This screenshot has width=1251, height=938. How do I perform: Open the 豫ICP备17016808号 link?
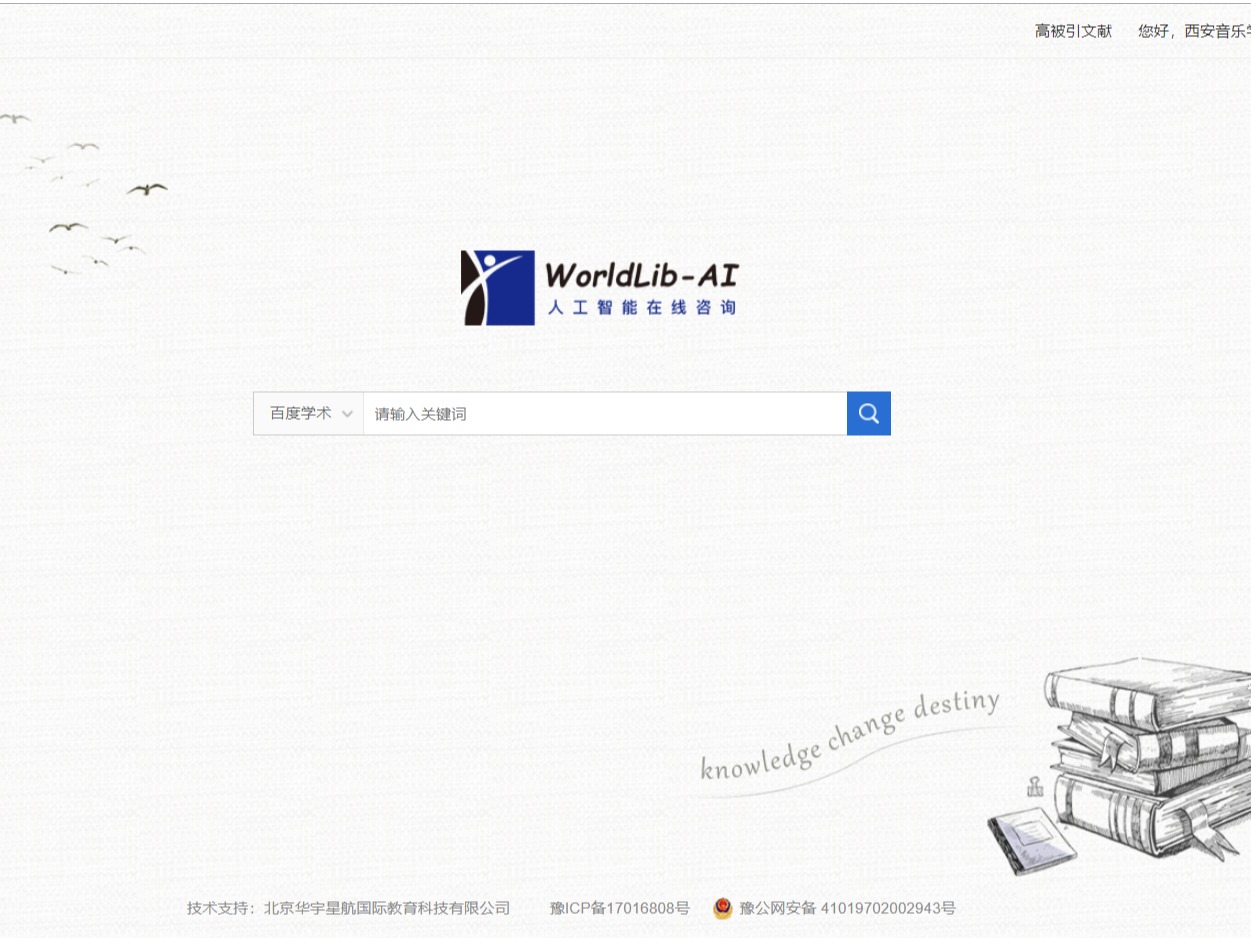[x=619, y=908]
